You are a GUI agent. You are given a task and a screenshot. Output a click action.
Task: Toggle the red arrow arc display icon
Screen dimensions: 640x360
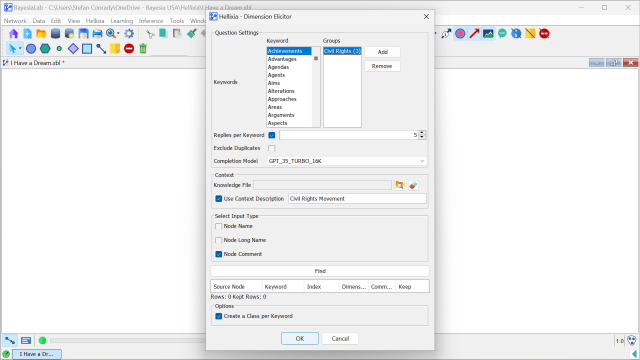click(x=474, y=33)
